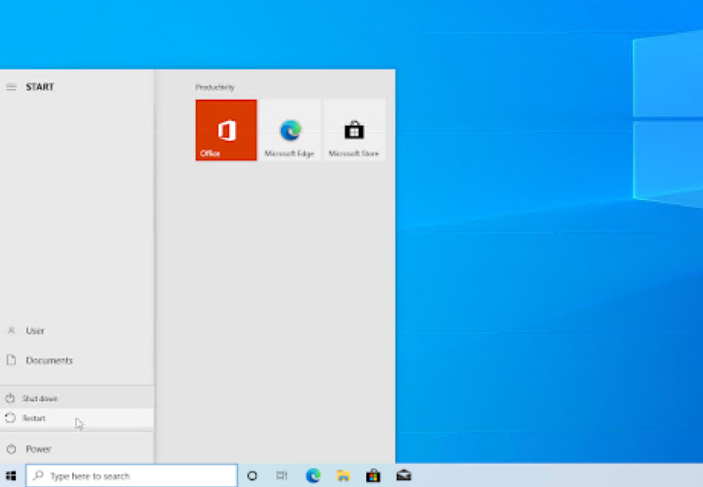Screen dimensions: 703x487
Task: Open the Mail app on the taskbar
Action: (x=403, y=476)
